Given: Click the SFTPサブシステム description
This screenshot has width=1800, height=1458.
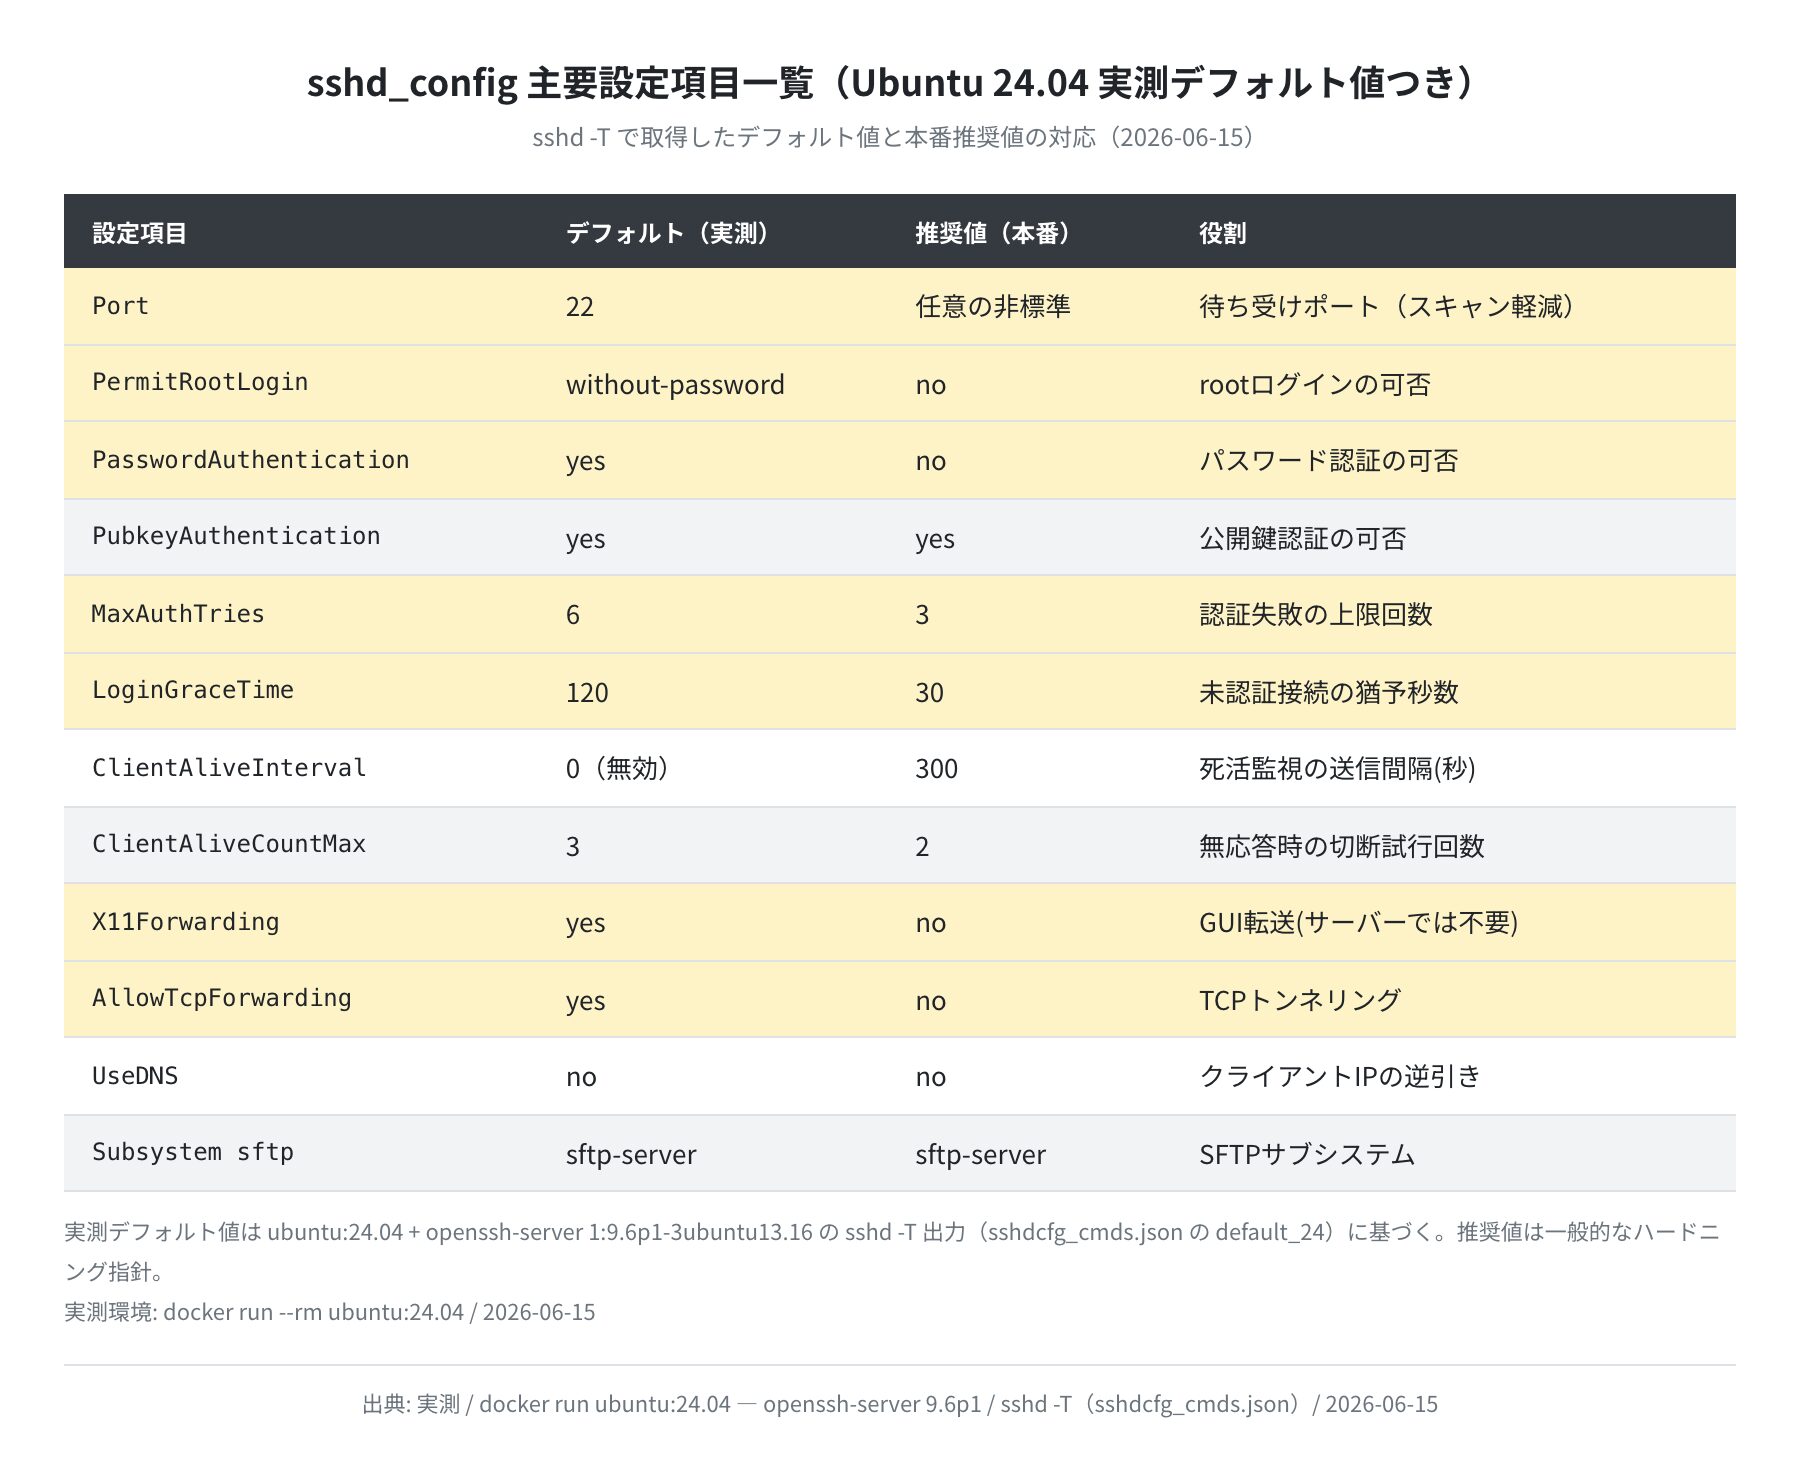Looking at the screenshot, I should tap(1307, 1154).
